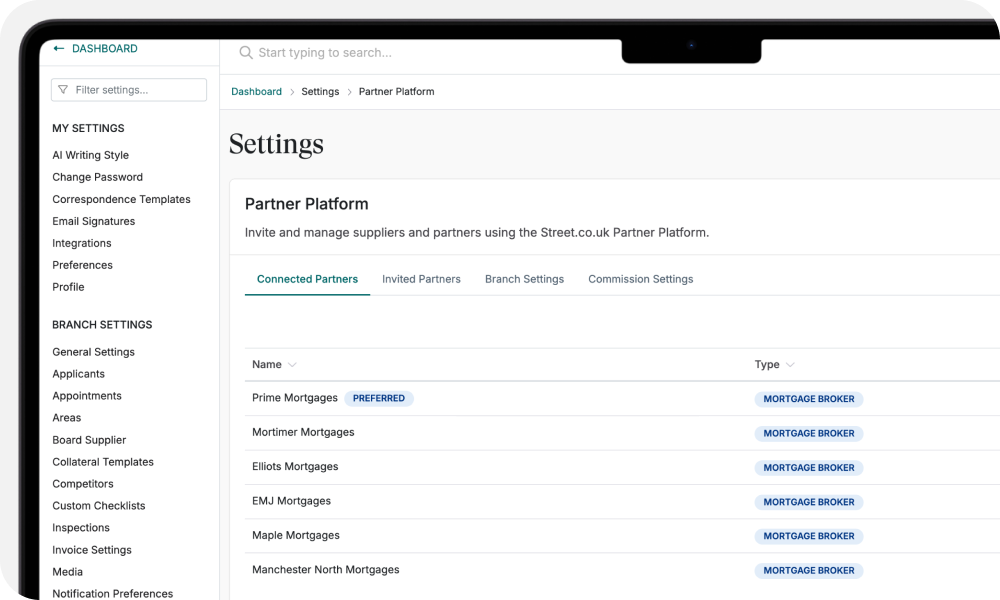This screenshot has width=1000, height=600.
Task: Click the Dashboard breadcrumb link
Action: [x=256, y=92]
